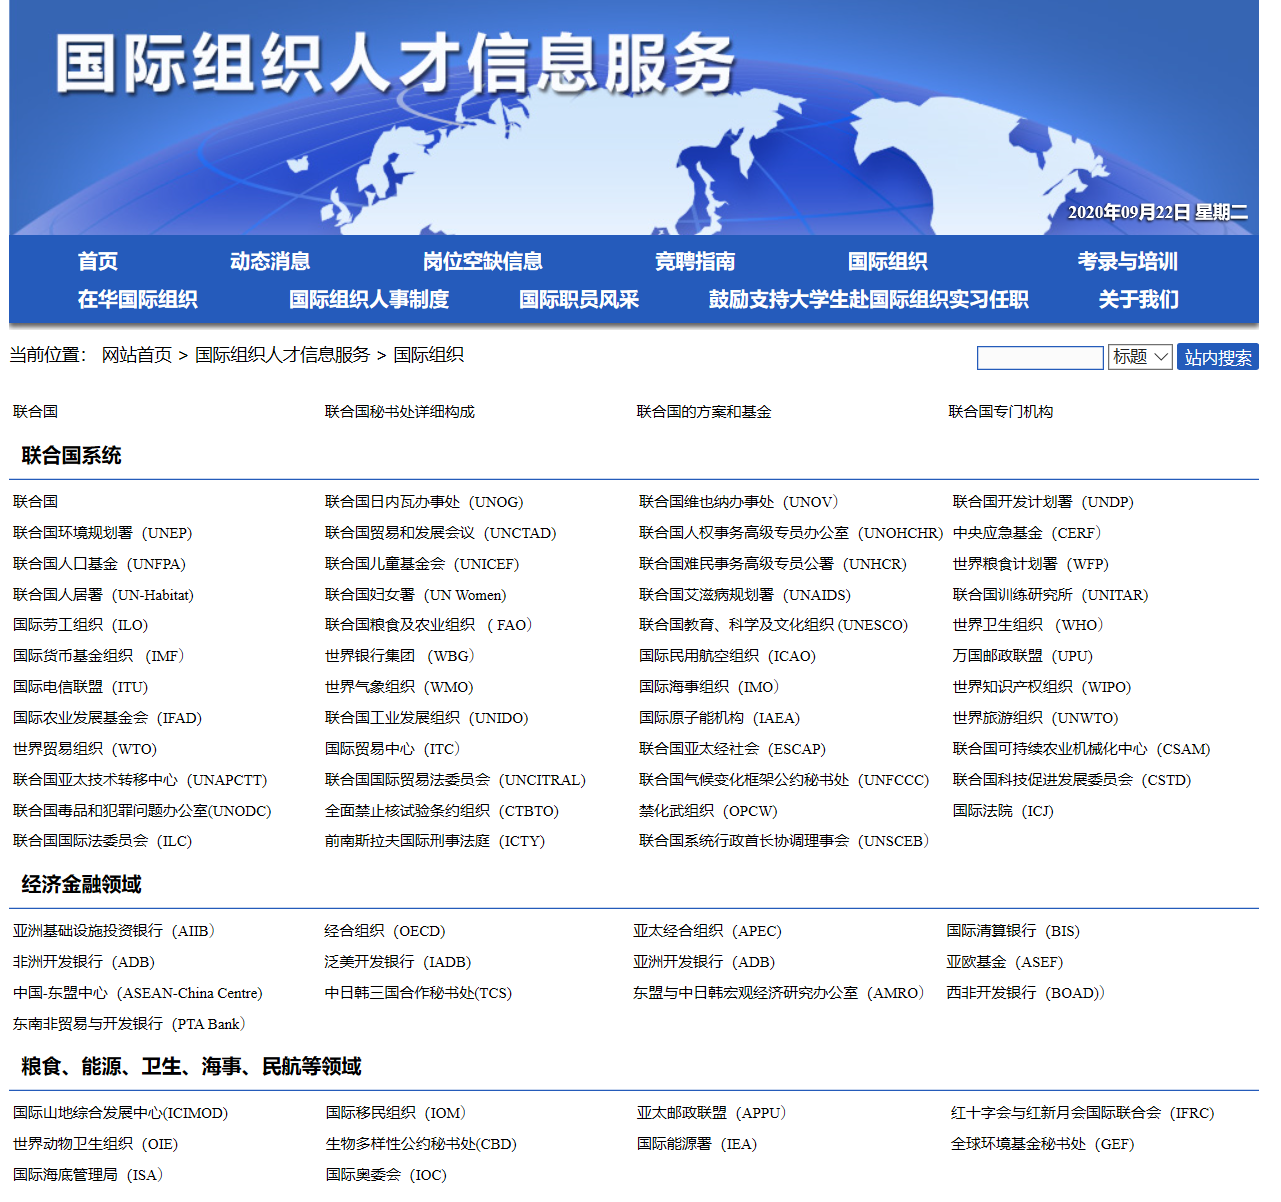Open 国际奥委会 (IOC) link

(x=386, y=1175)
